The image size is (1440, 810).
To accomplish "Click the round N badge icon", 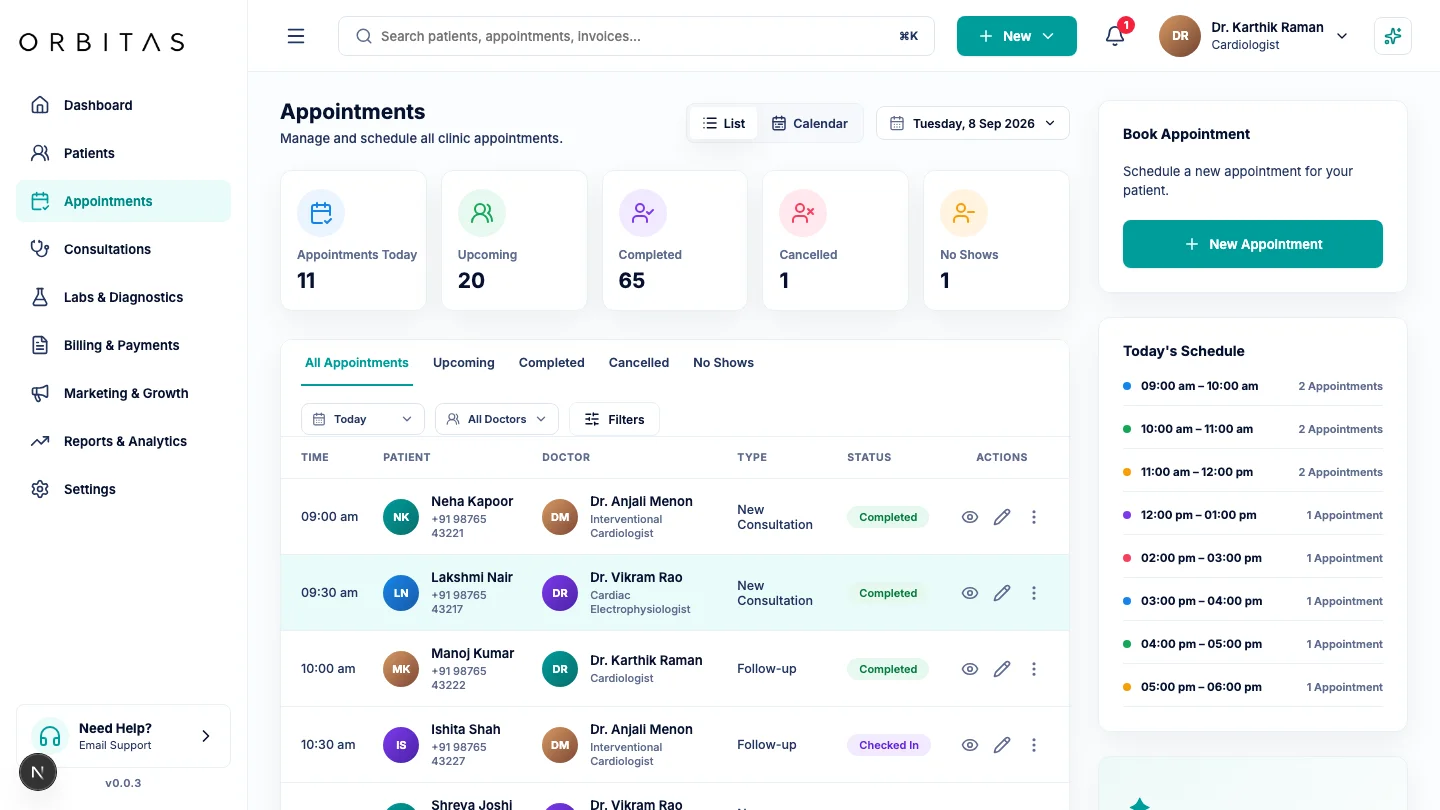I will click(x=38, y=772).
